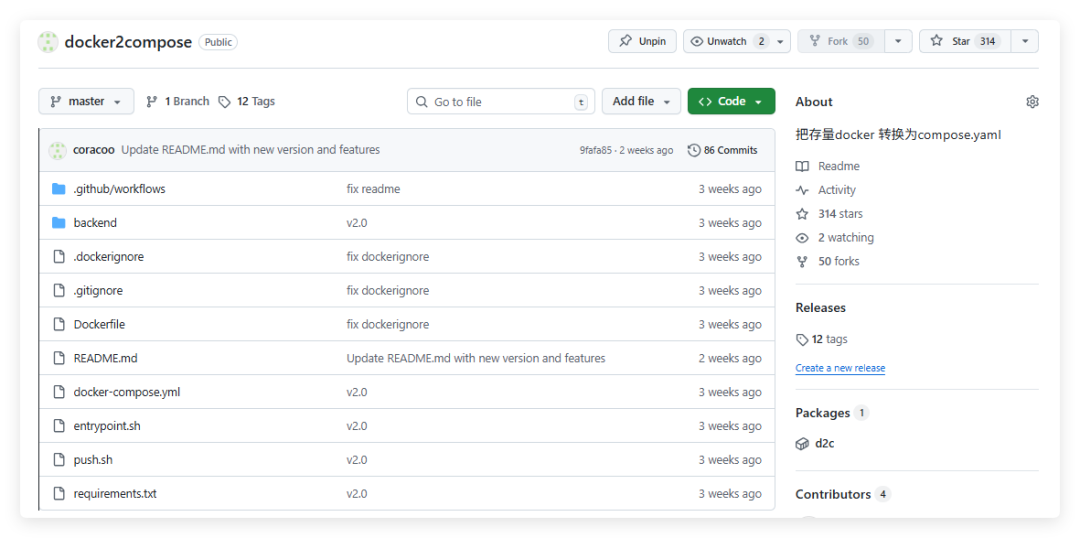Open the 1 Branch link
The width and height of the screenshot is (1080, 538).
178,101
